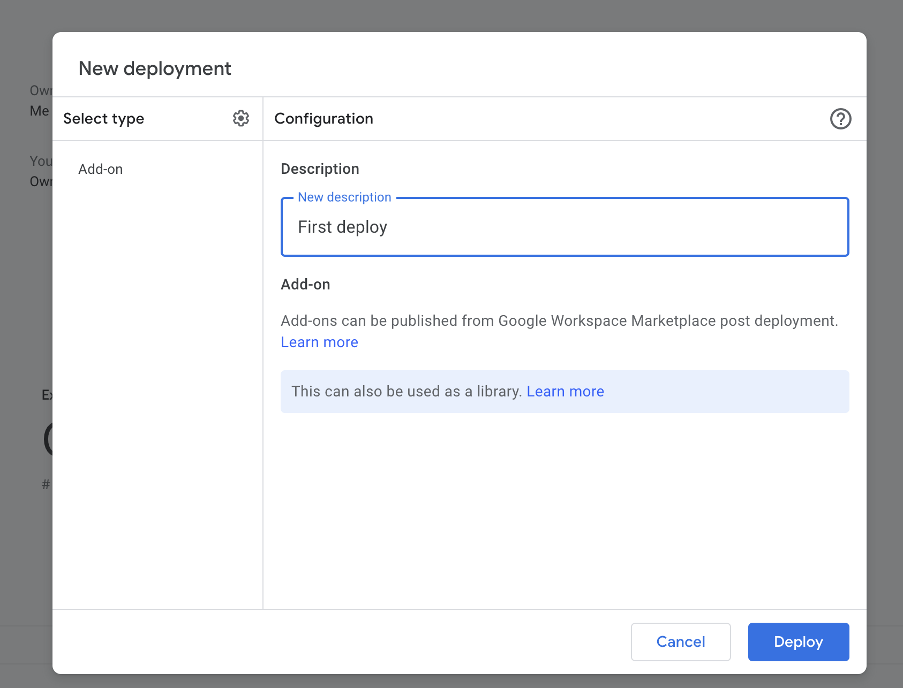Viewport: 904px width, 688px height.
Task: Click the Configuration help question-mark icon
Action: (840, 119)
